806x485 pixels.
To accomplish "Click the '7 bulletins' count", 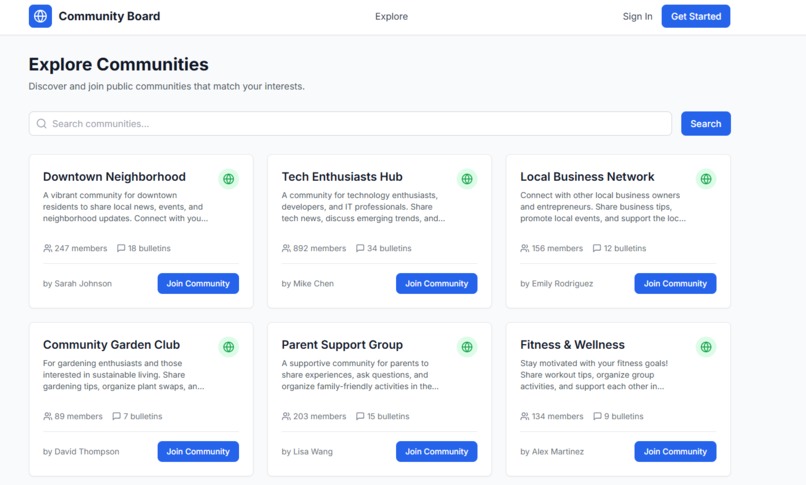I will coord(143,416).
